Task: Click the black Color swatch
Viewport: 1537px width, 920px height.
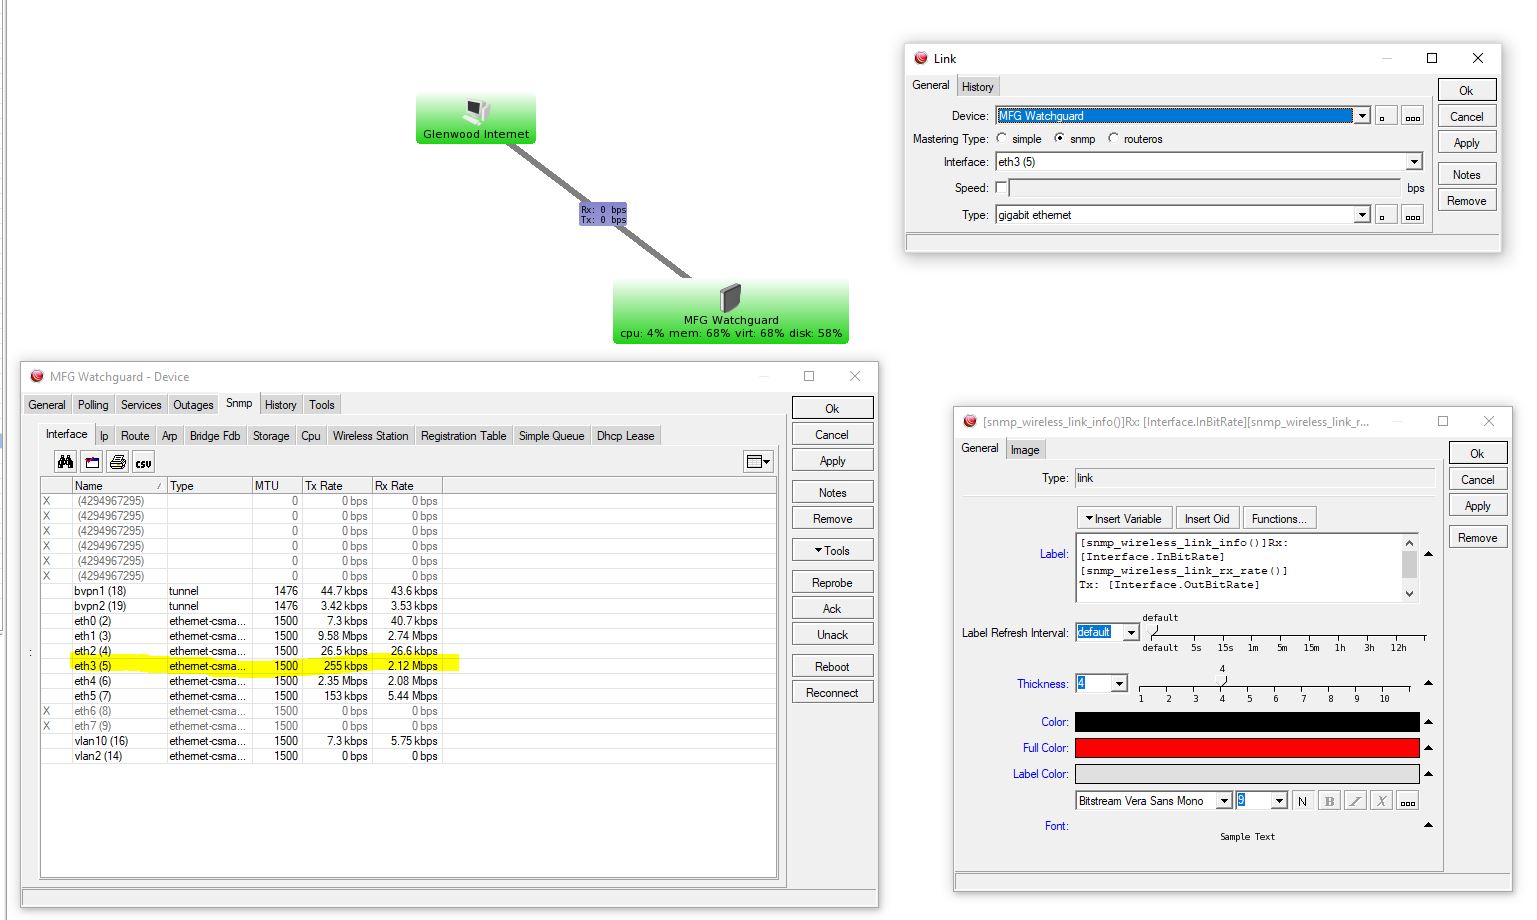Action: [x=1247, y=722]
